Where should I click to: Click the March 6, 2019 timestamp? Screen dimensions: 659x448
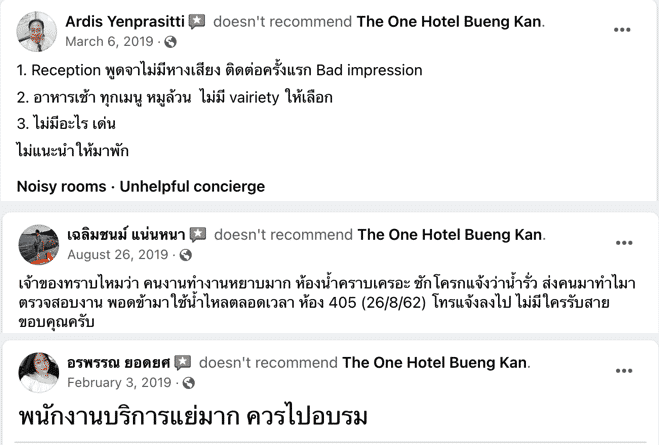[x=111, y=42]
